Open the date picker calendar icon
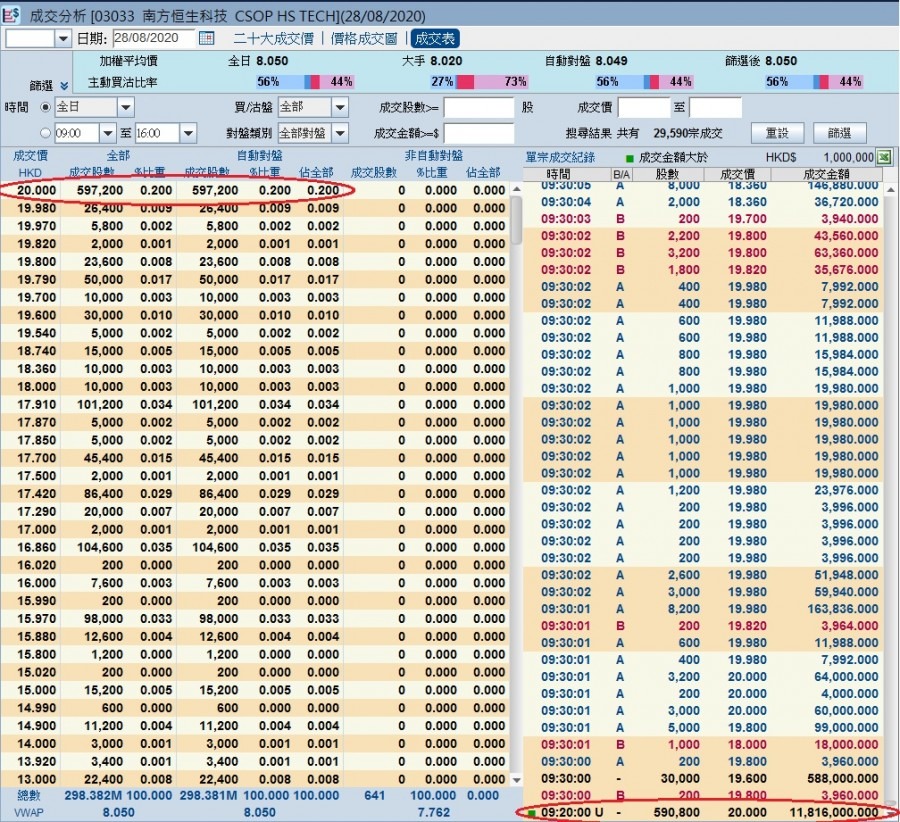 point(207,38)
